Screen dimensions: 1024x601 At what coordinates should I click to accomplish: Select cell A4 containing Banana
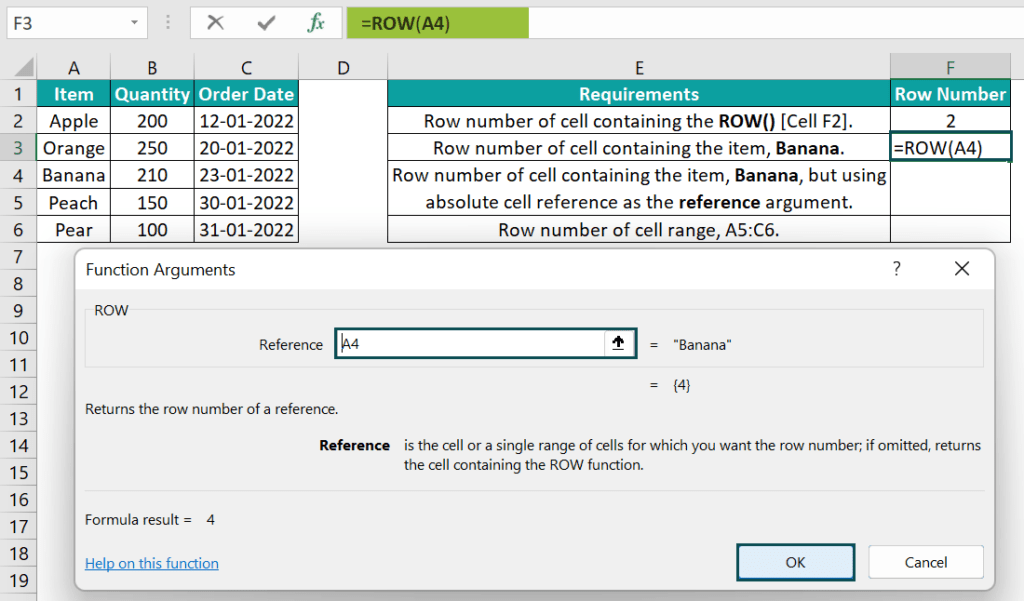click(73, 174)
